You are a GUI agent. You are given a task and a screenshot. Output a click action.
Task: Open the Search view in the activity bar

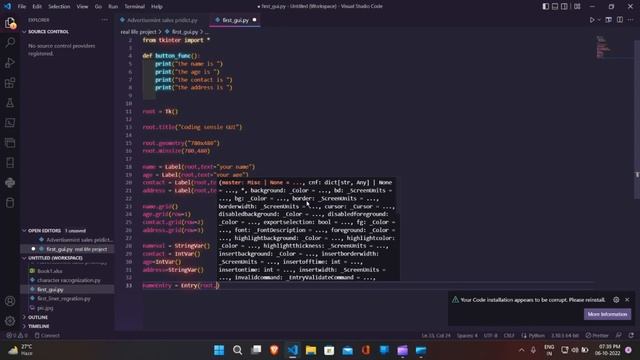(10, 42)
